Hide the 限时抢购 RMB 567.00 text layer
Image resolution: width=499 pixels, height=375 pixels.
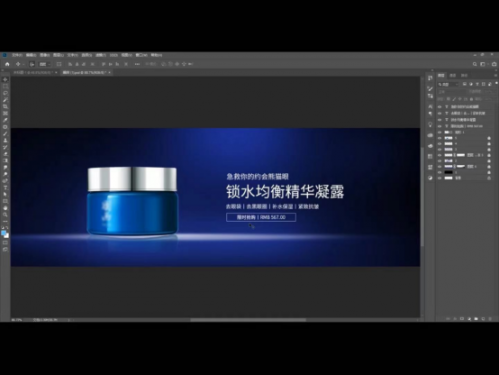440,126
